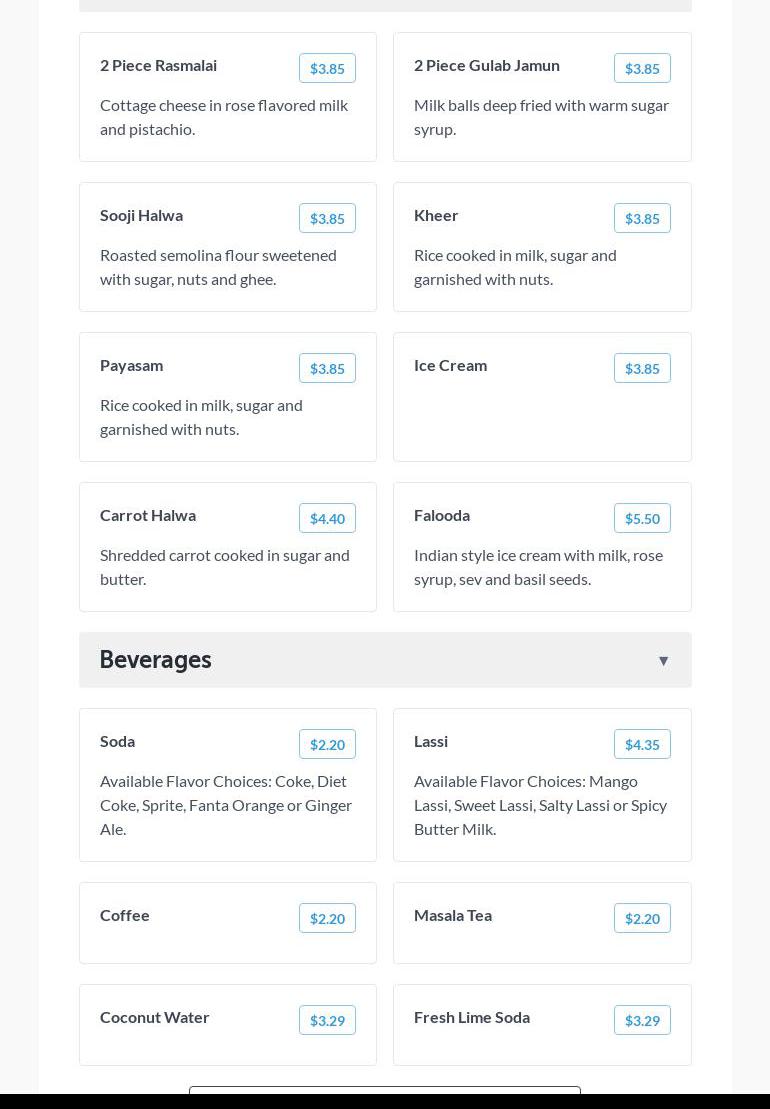The image size is (770, 1109).
Task: Select the Soda flavor choices description
Action: (226, 805)
